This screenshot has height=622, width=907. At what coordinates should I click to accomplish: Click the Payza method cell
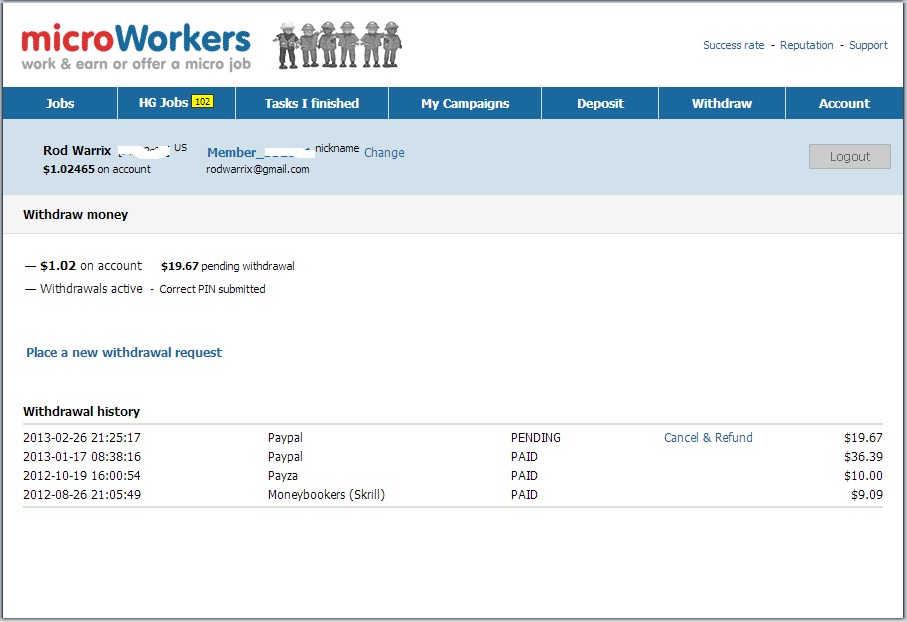point(283,476)
